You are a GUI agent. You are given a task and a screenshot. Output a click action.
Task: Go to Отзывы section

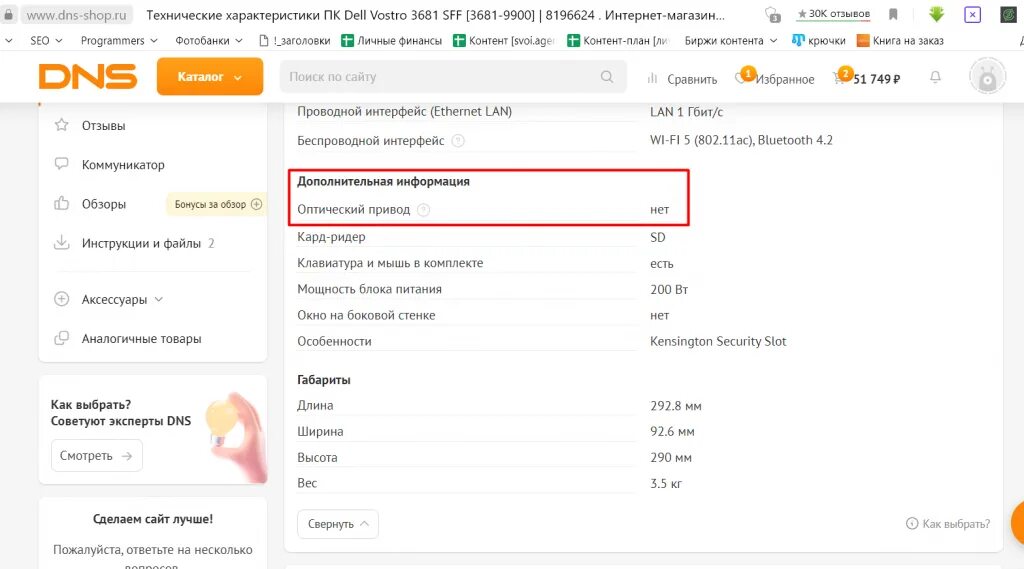coord(103,125)
